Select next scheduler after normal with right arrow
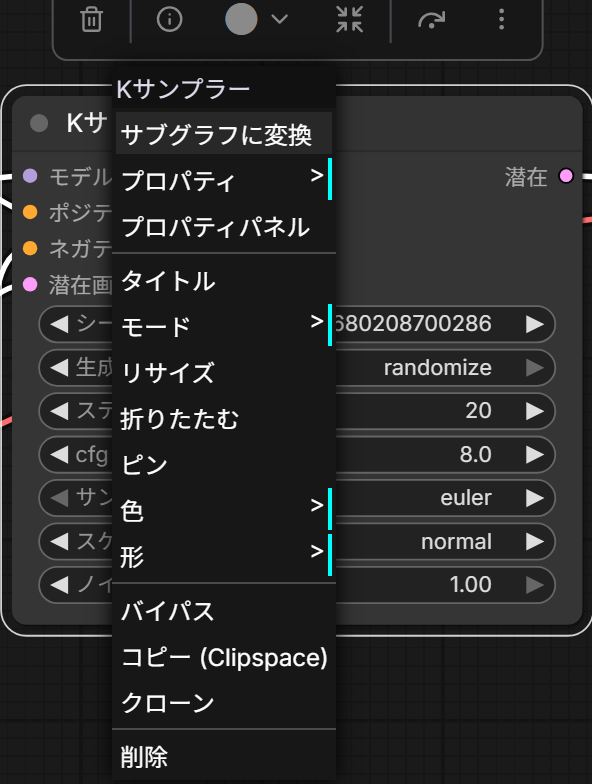Screen dimensions: 592x784 (534, 542)
